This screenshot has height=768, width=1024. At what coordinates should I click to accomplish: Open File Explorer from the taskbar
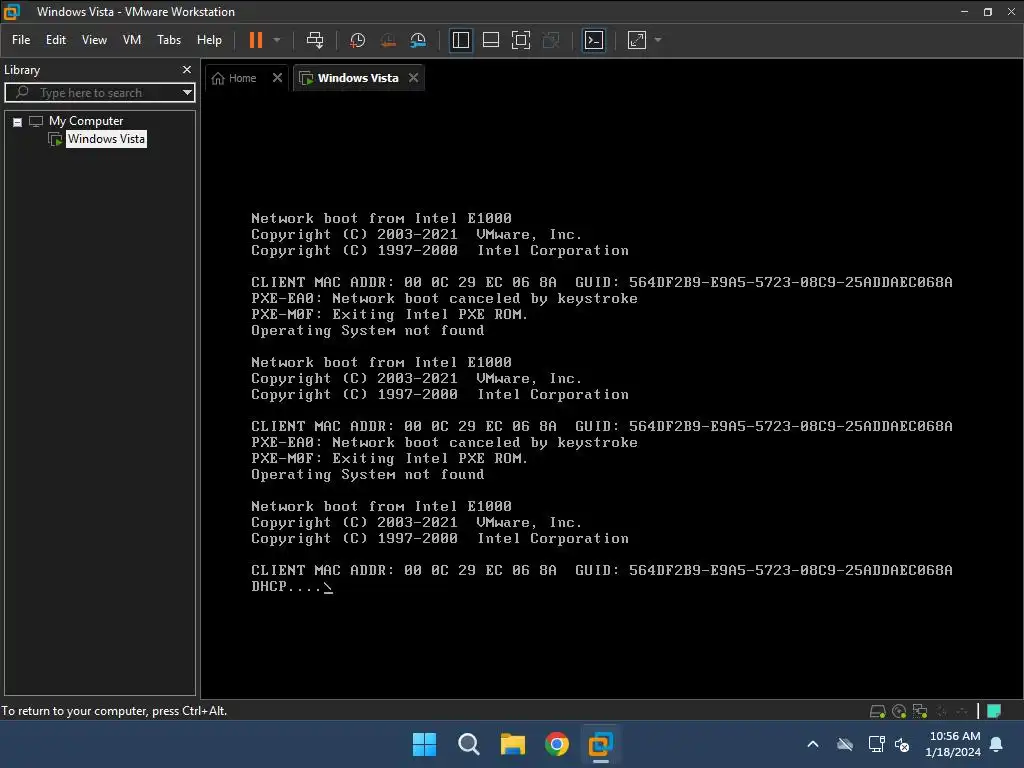[513, 744]
